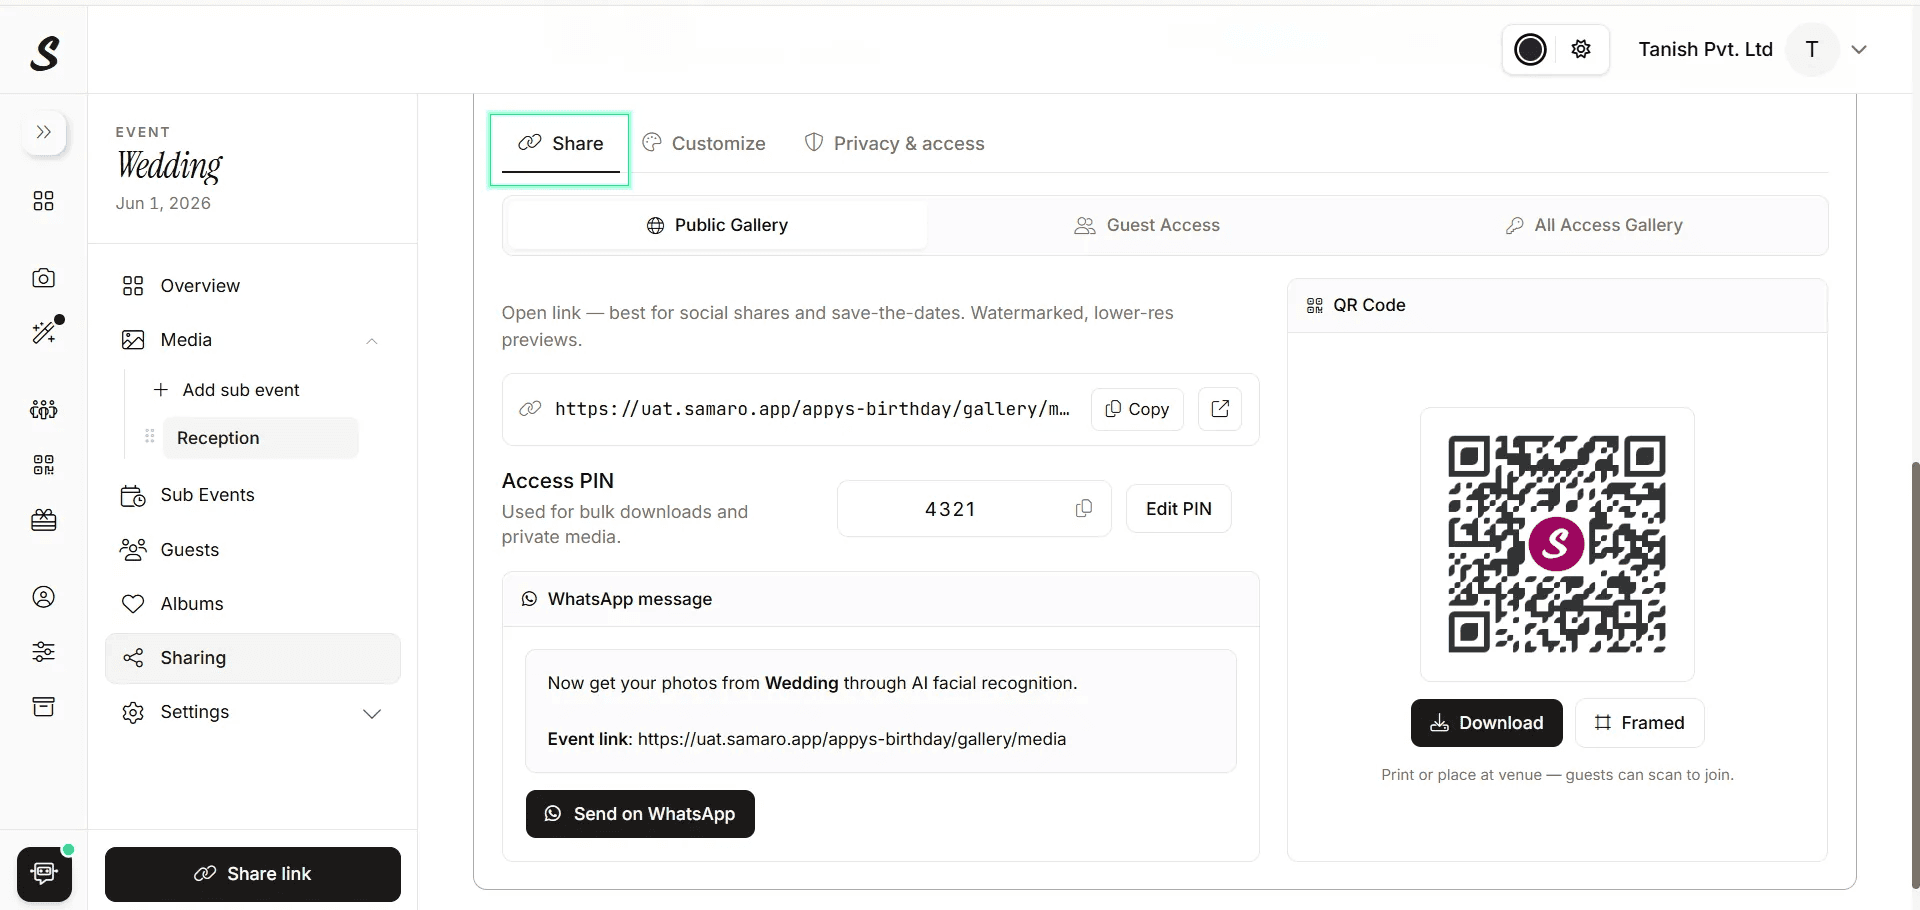Download the QR code

point(1487,723)
